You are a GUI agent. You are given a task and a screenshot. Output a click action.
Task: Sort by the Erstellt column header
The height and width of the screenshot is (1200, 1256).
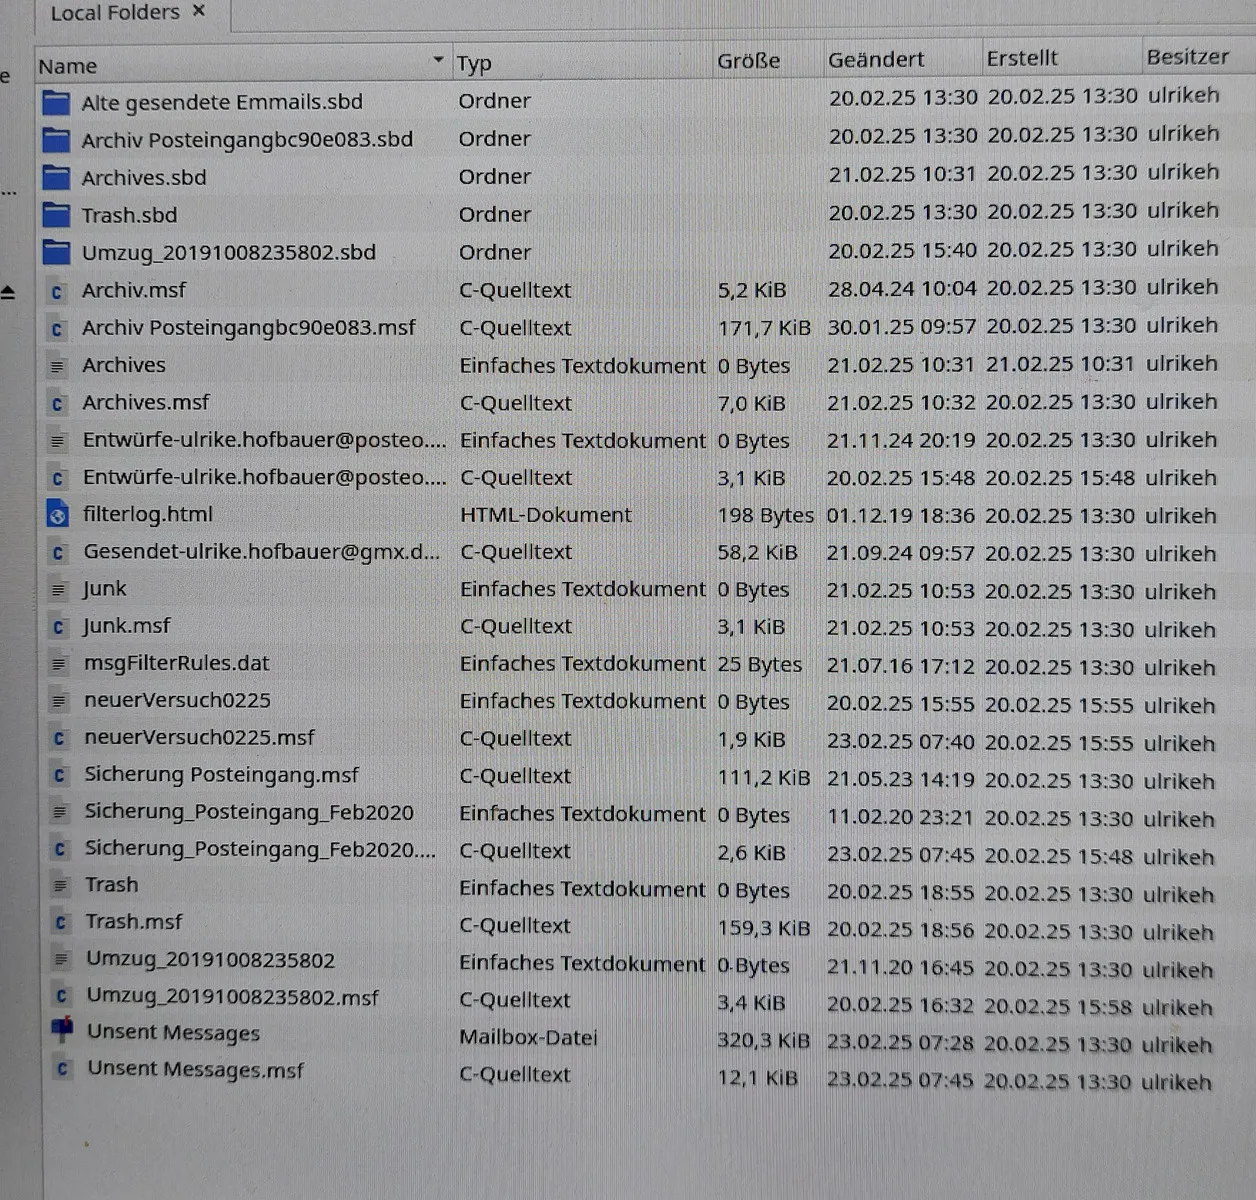coord(1061,58)
